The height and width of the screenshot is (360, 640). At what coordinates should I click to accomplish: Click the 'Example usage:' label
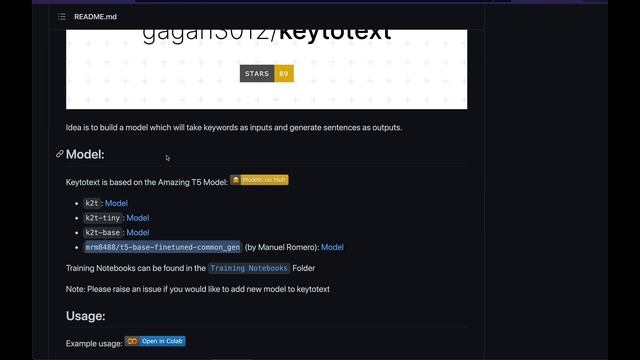(94, 344)
